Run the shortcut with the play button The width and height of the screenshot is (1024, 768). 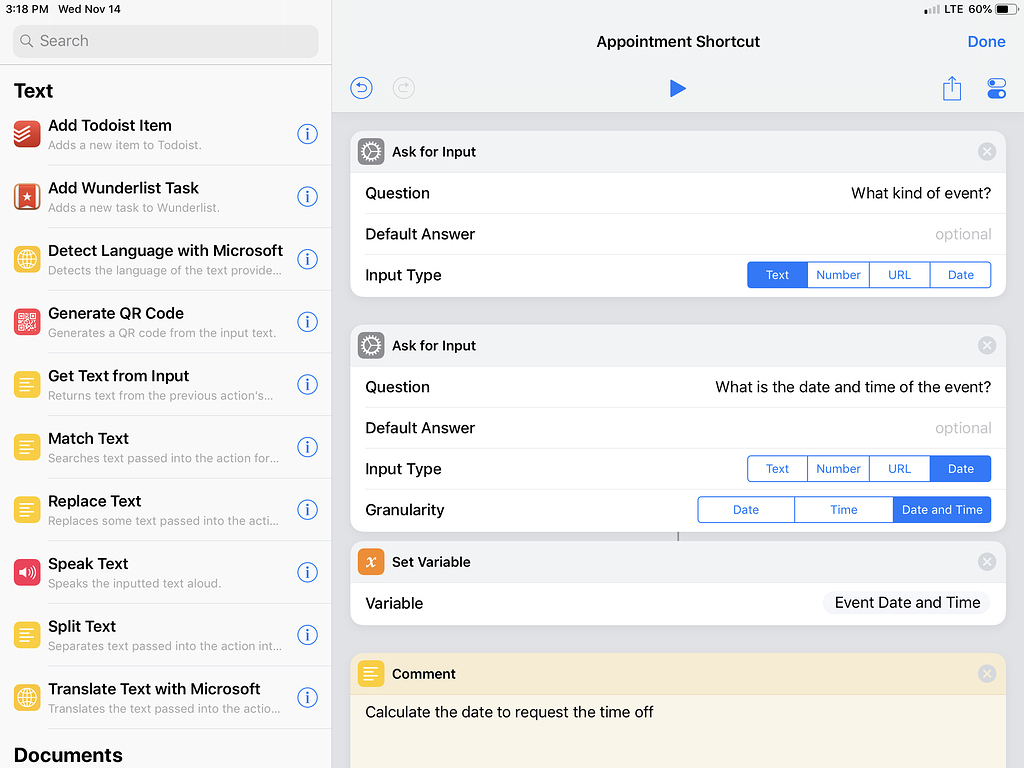(x=678, y=89)
